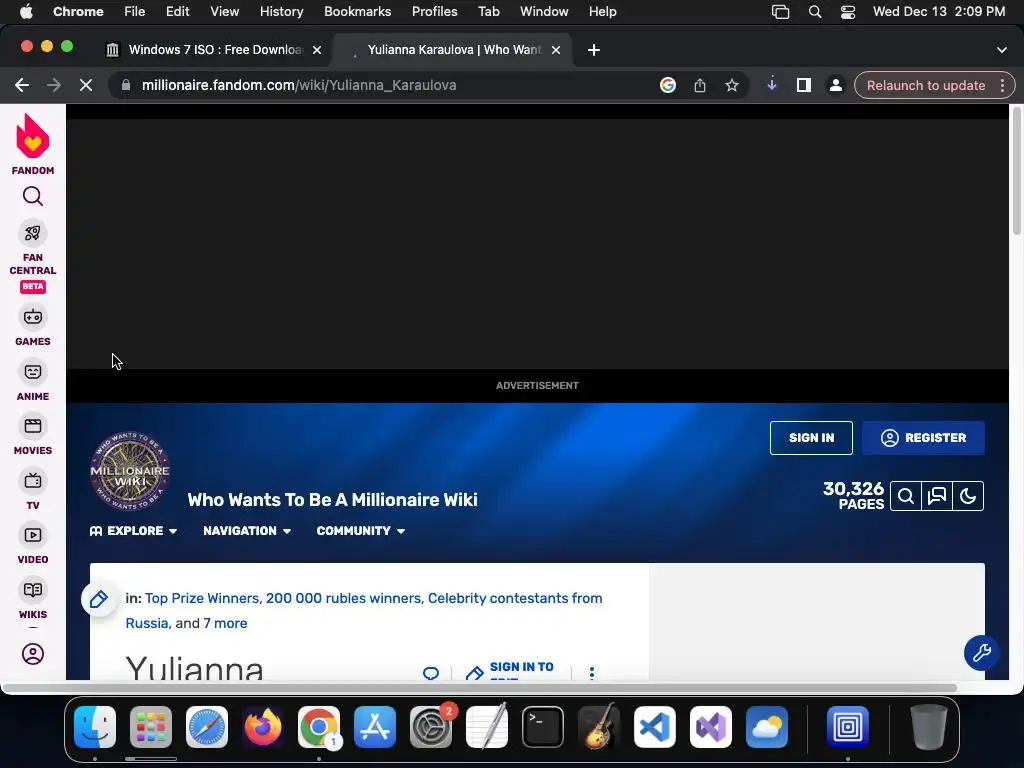View site information lock icon
Viewport: 1024px width, 768px height.
[126, 86]
